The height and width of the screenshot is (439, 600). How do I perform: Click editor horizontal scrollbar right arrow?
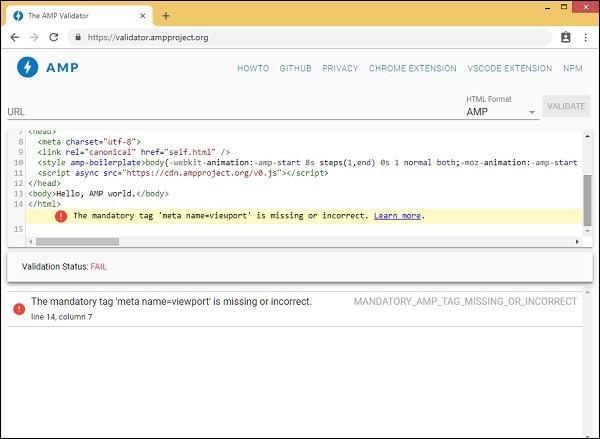(577, 242)
